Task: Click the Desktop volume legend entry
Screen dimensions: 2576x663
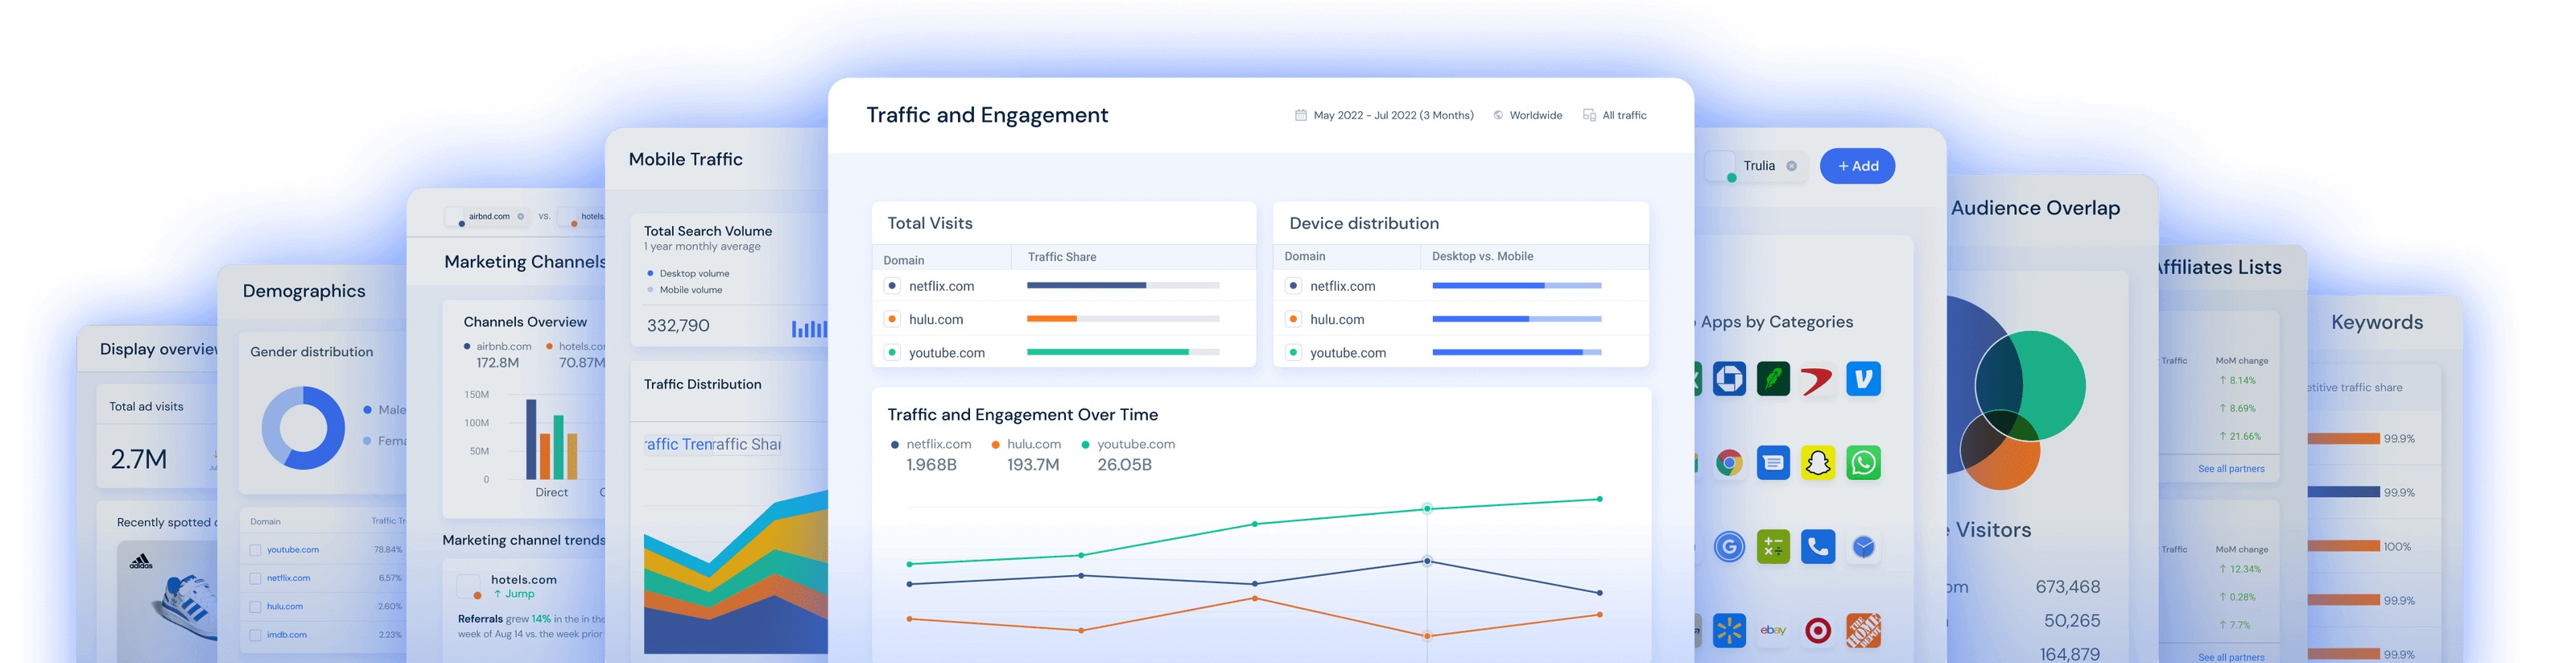Action: (688, 273)
